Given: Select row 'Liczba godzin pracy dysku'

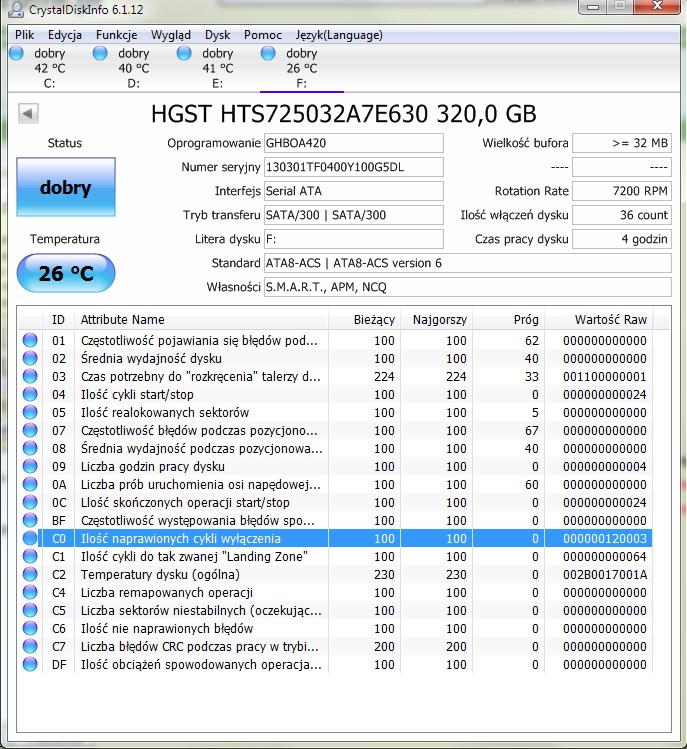Looking at the screenshot, I should tap(335, 466).
